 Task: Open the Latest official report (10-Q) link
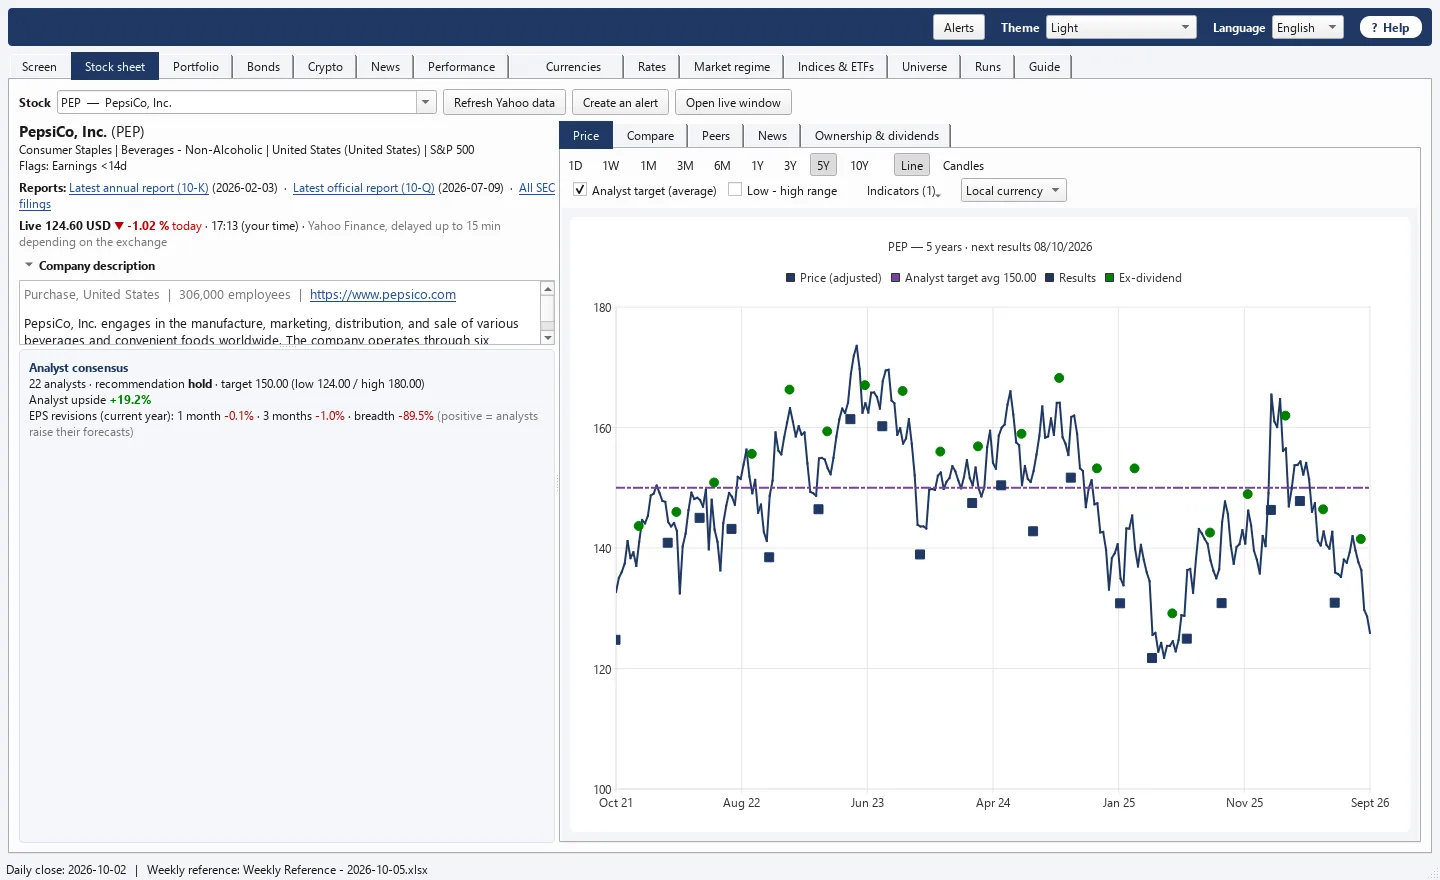[364, 188]
